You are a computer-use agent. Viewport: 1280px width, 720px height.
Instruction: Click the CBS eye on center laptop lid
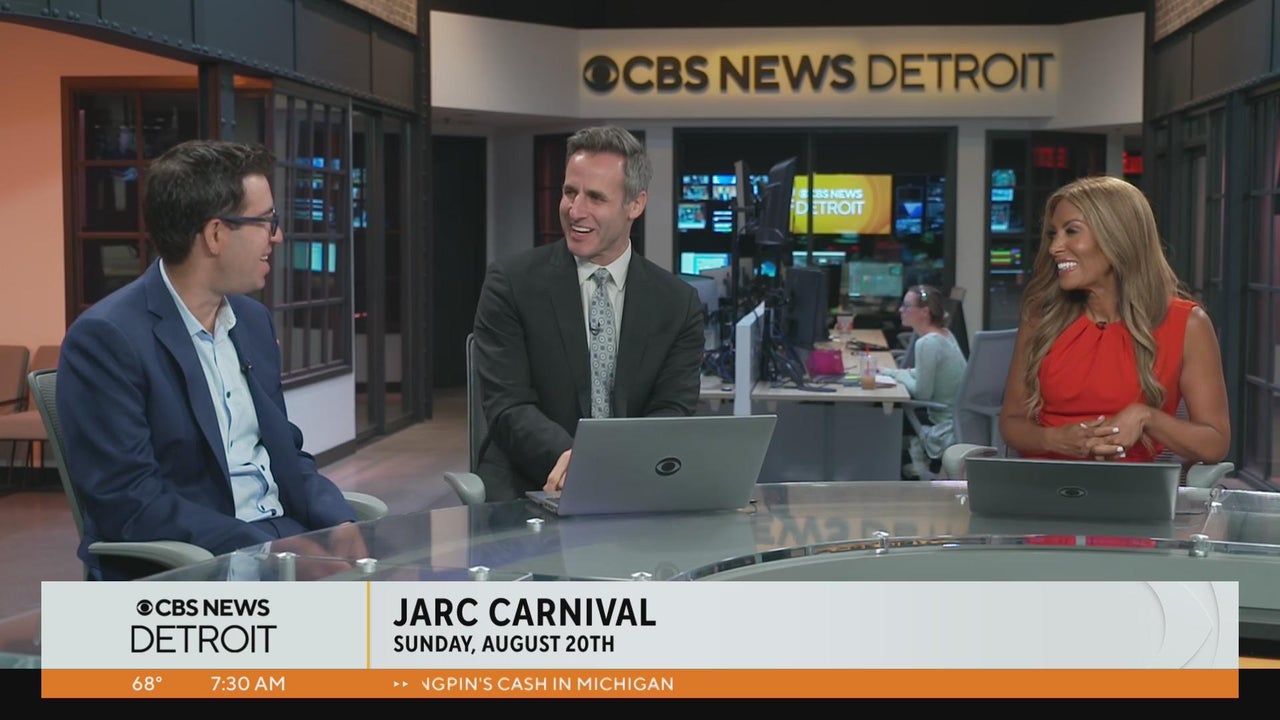pos(667,466)
